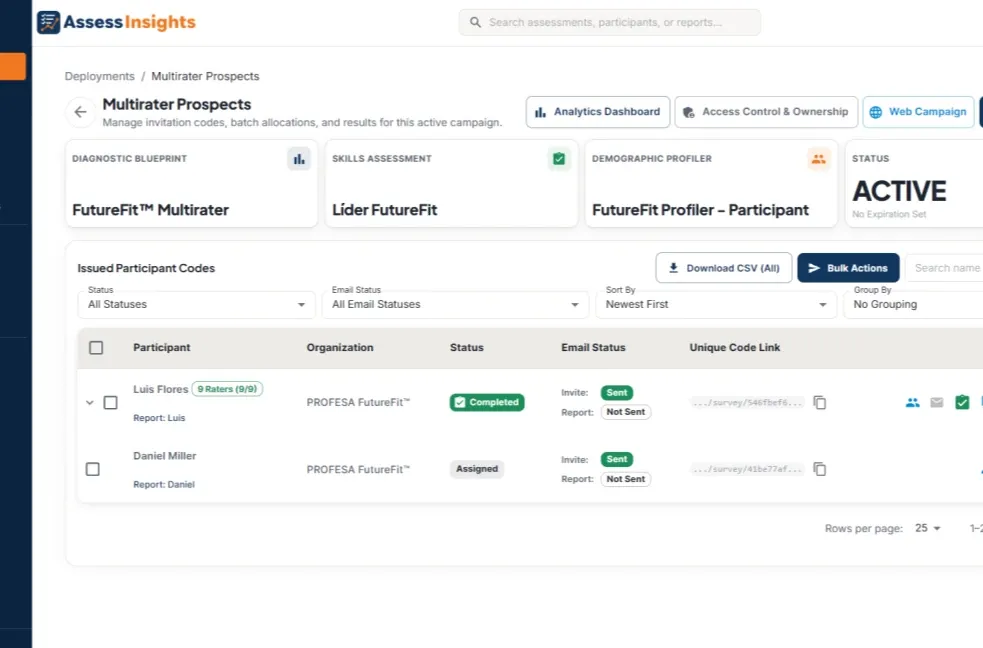Open the Analytics Dashboard
This screenshot has height=648, width=983.
(598, 112)
